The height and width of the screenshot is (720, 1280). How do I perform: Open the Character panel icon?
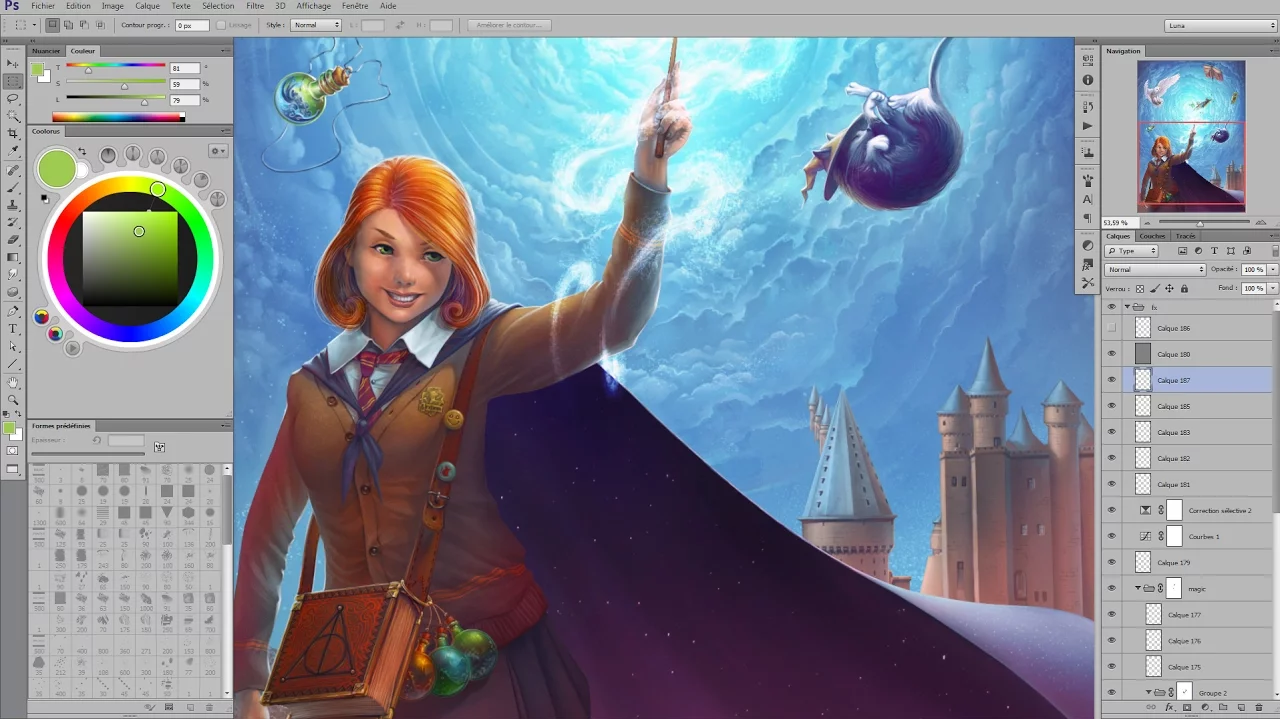click(1088, 200)
